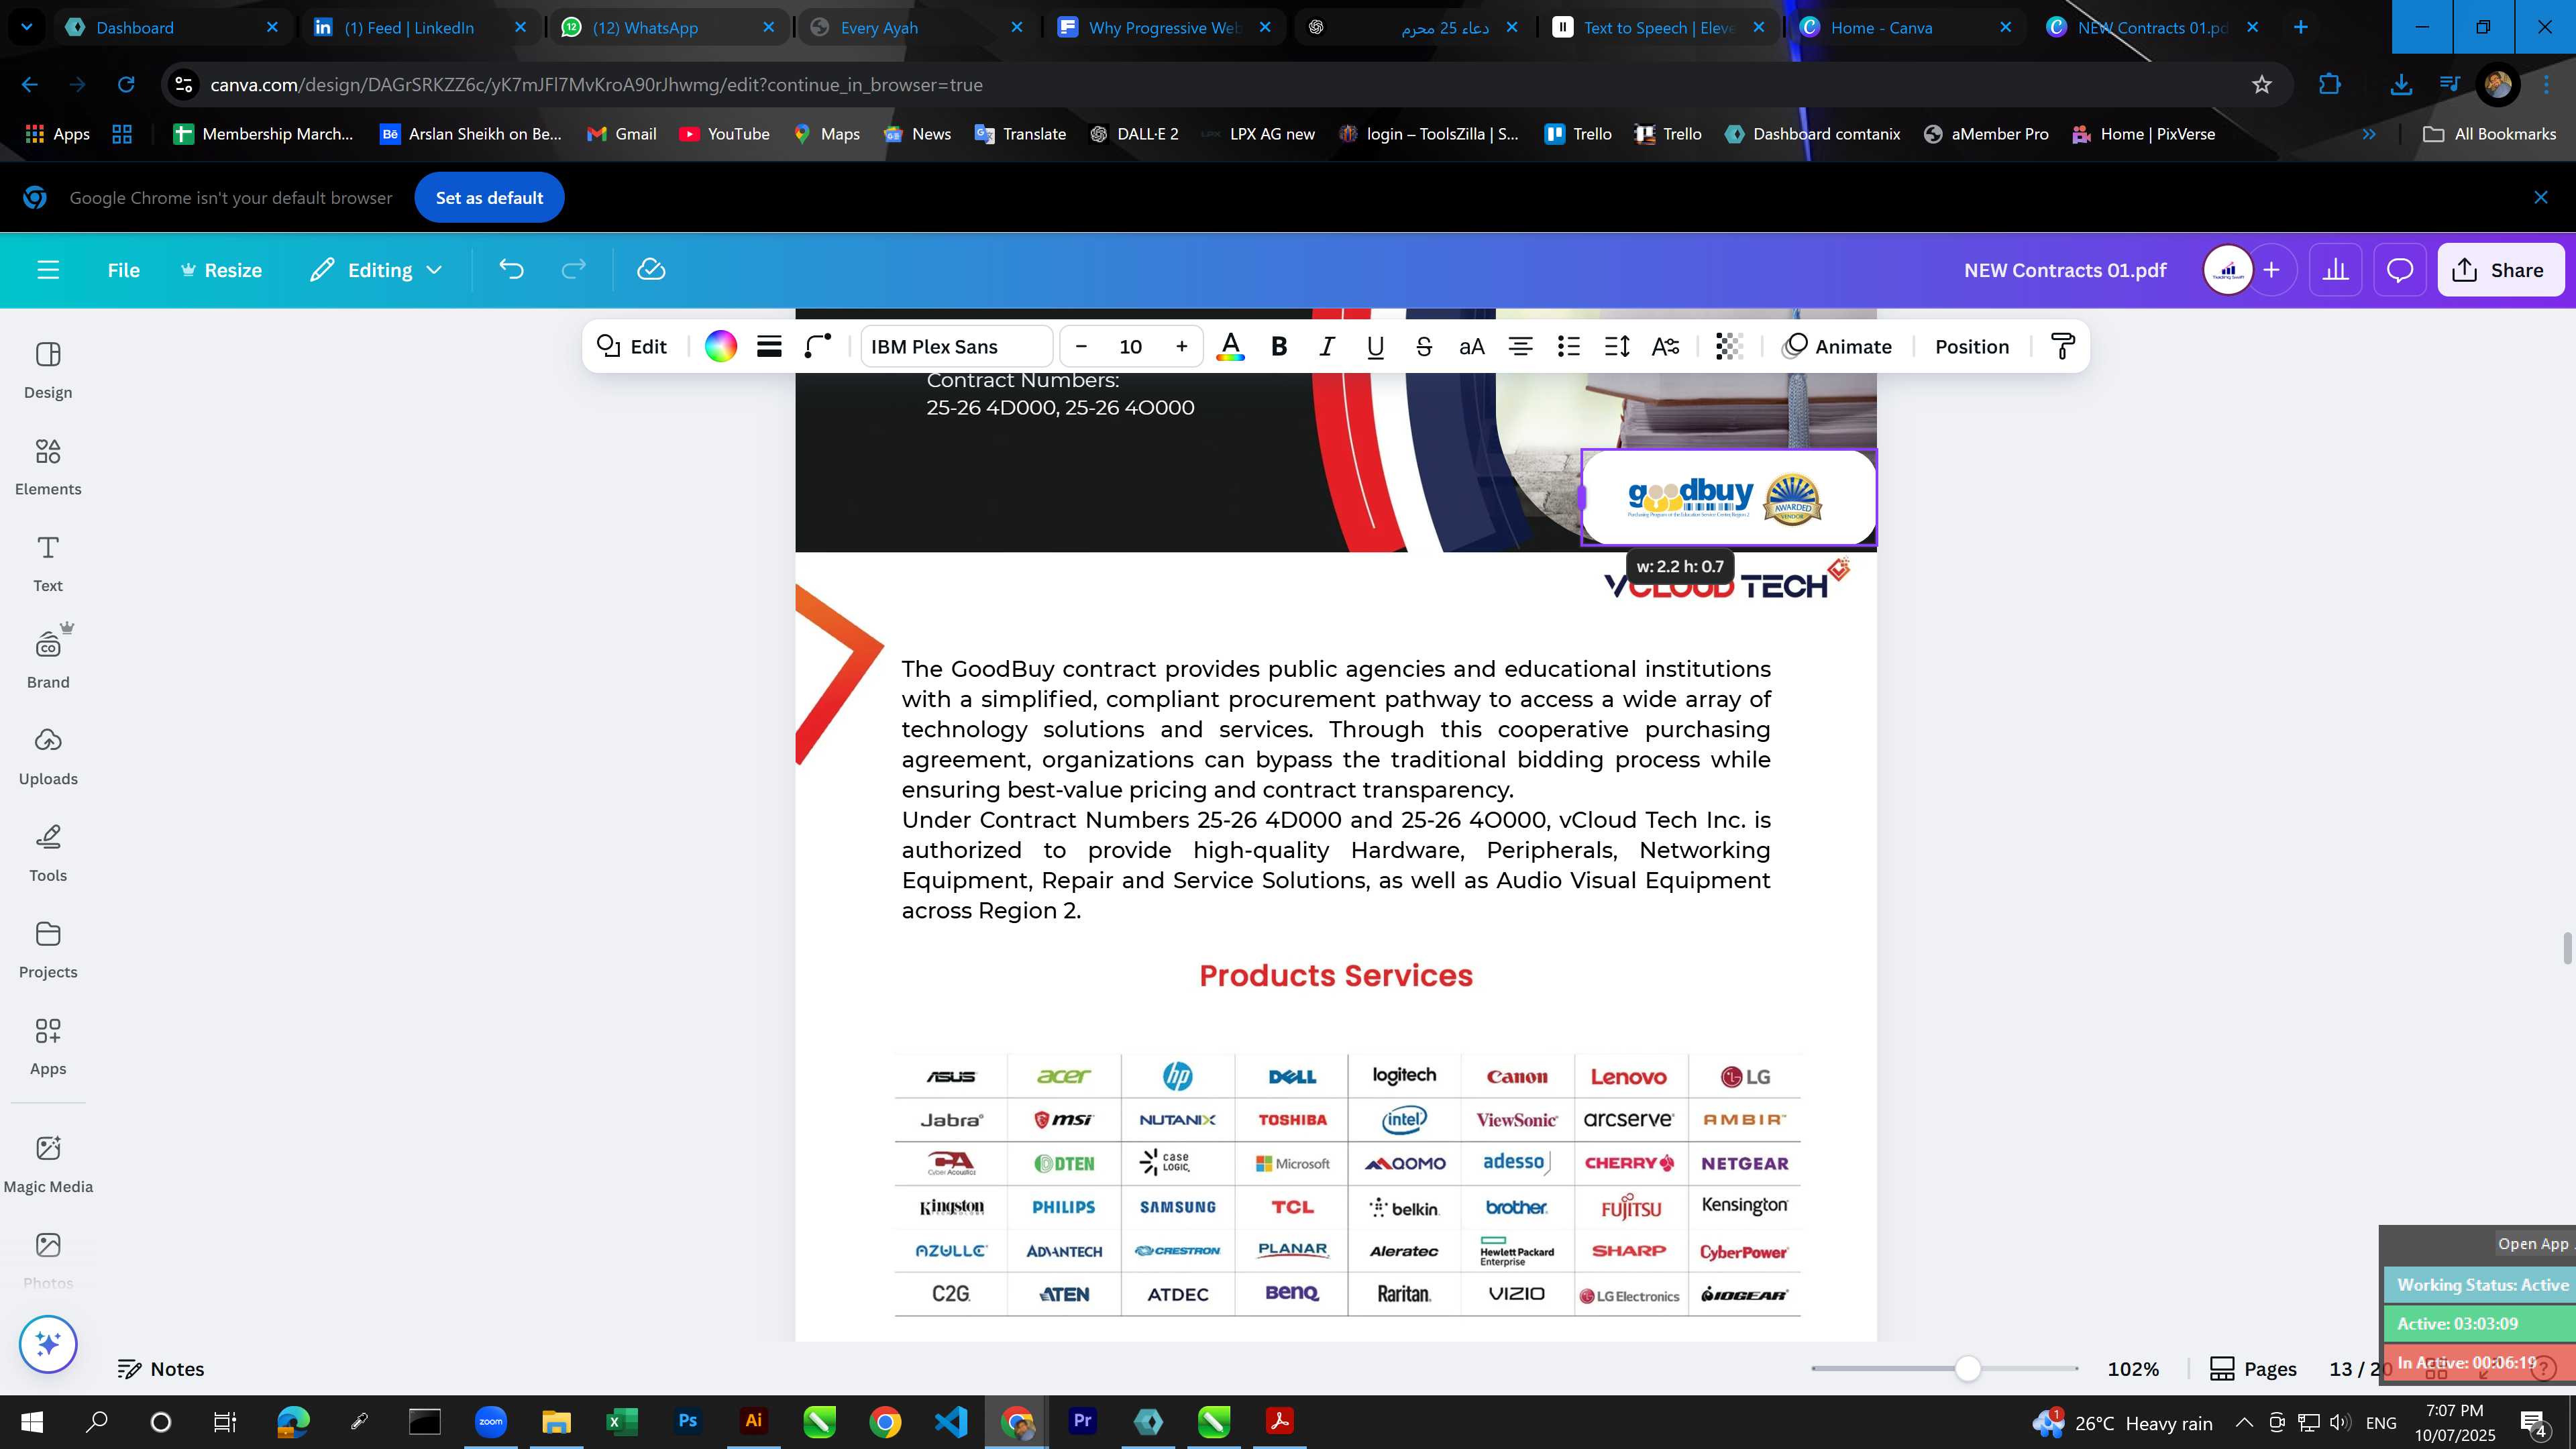Open the Tools panel
This screenshot has height=1449, width=2576.
48,853
